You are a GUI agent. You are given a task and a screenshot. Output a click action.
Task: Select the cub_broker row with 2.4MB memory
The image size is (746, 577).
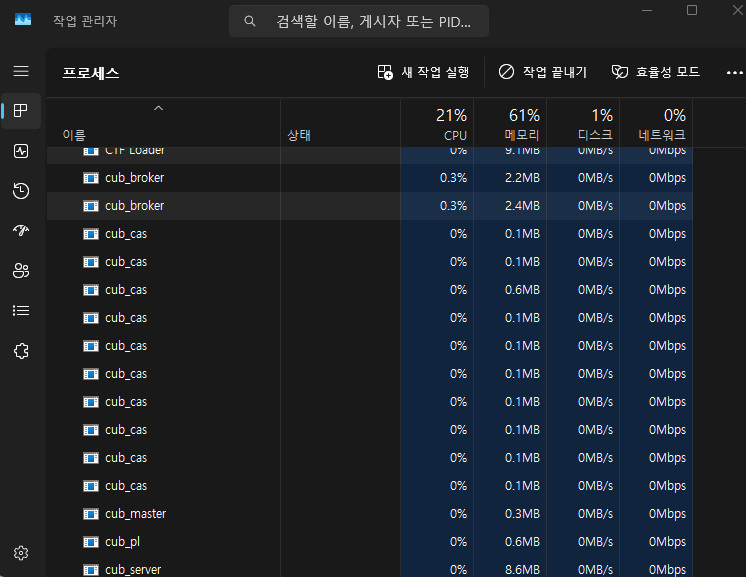tap(370, 206)
